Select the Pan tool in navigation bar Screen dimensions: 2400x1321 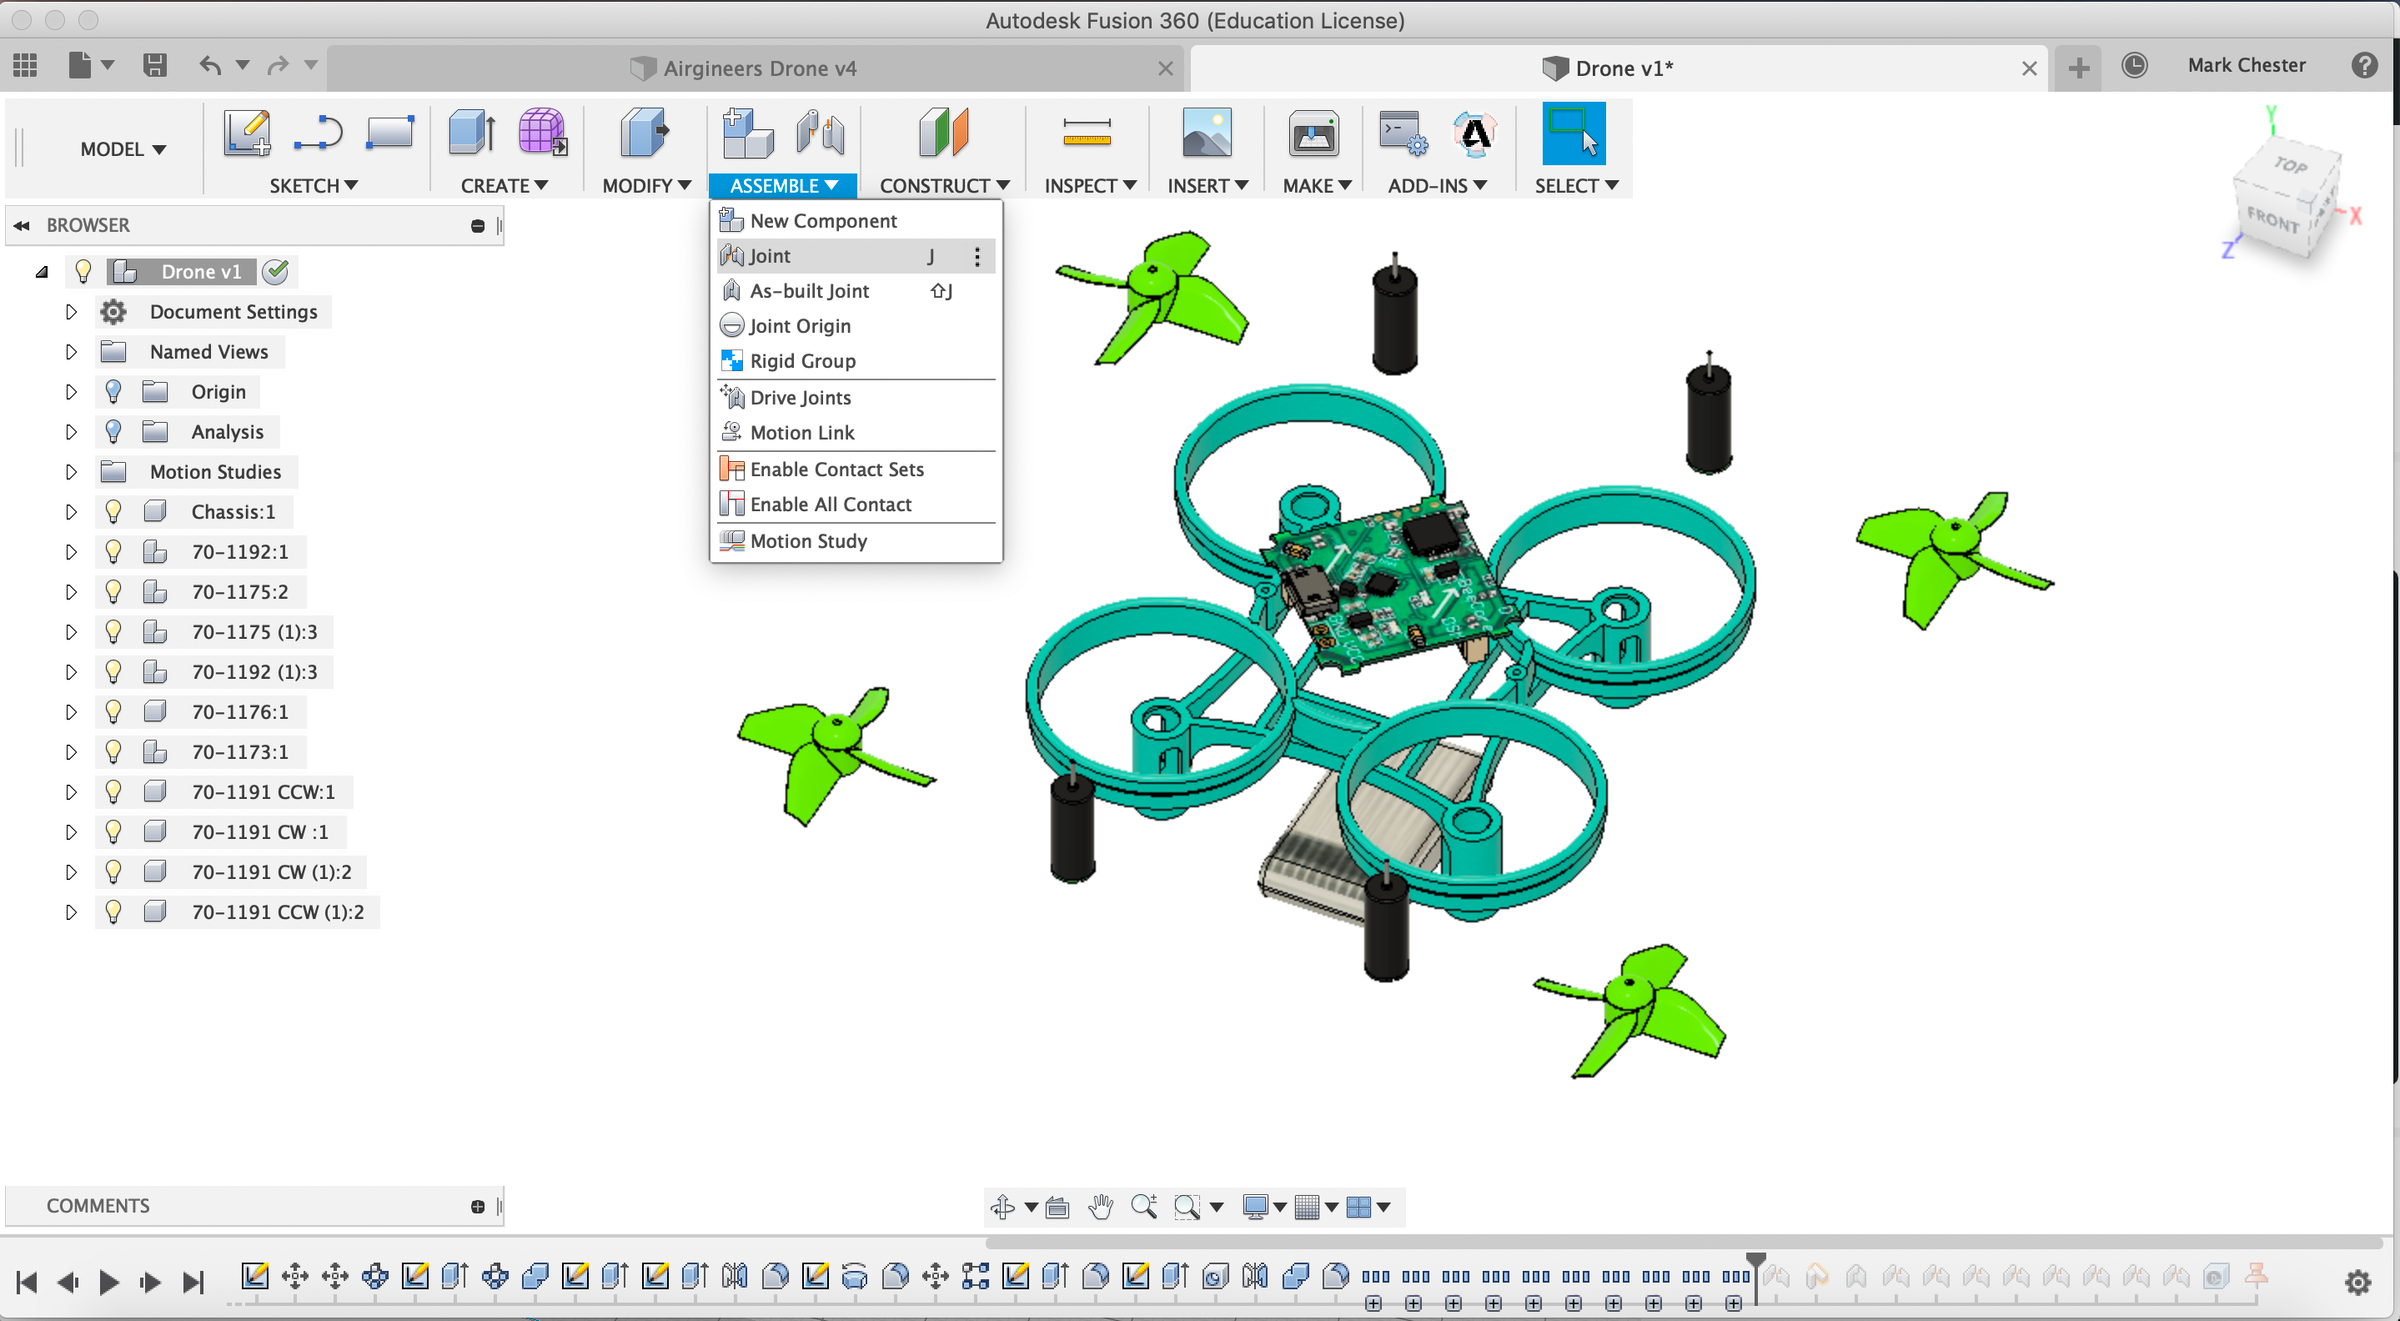click(x=1100, y=1206)
